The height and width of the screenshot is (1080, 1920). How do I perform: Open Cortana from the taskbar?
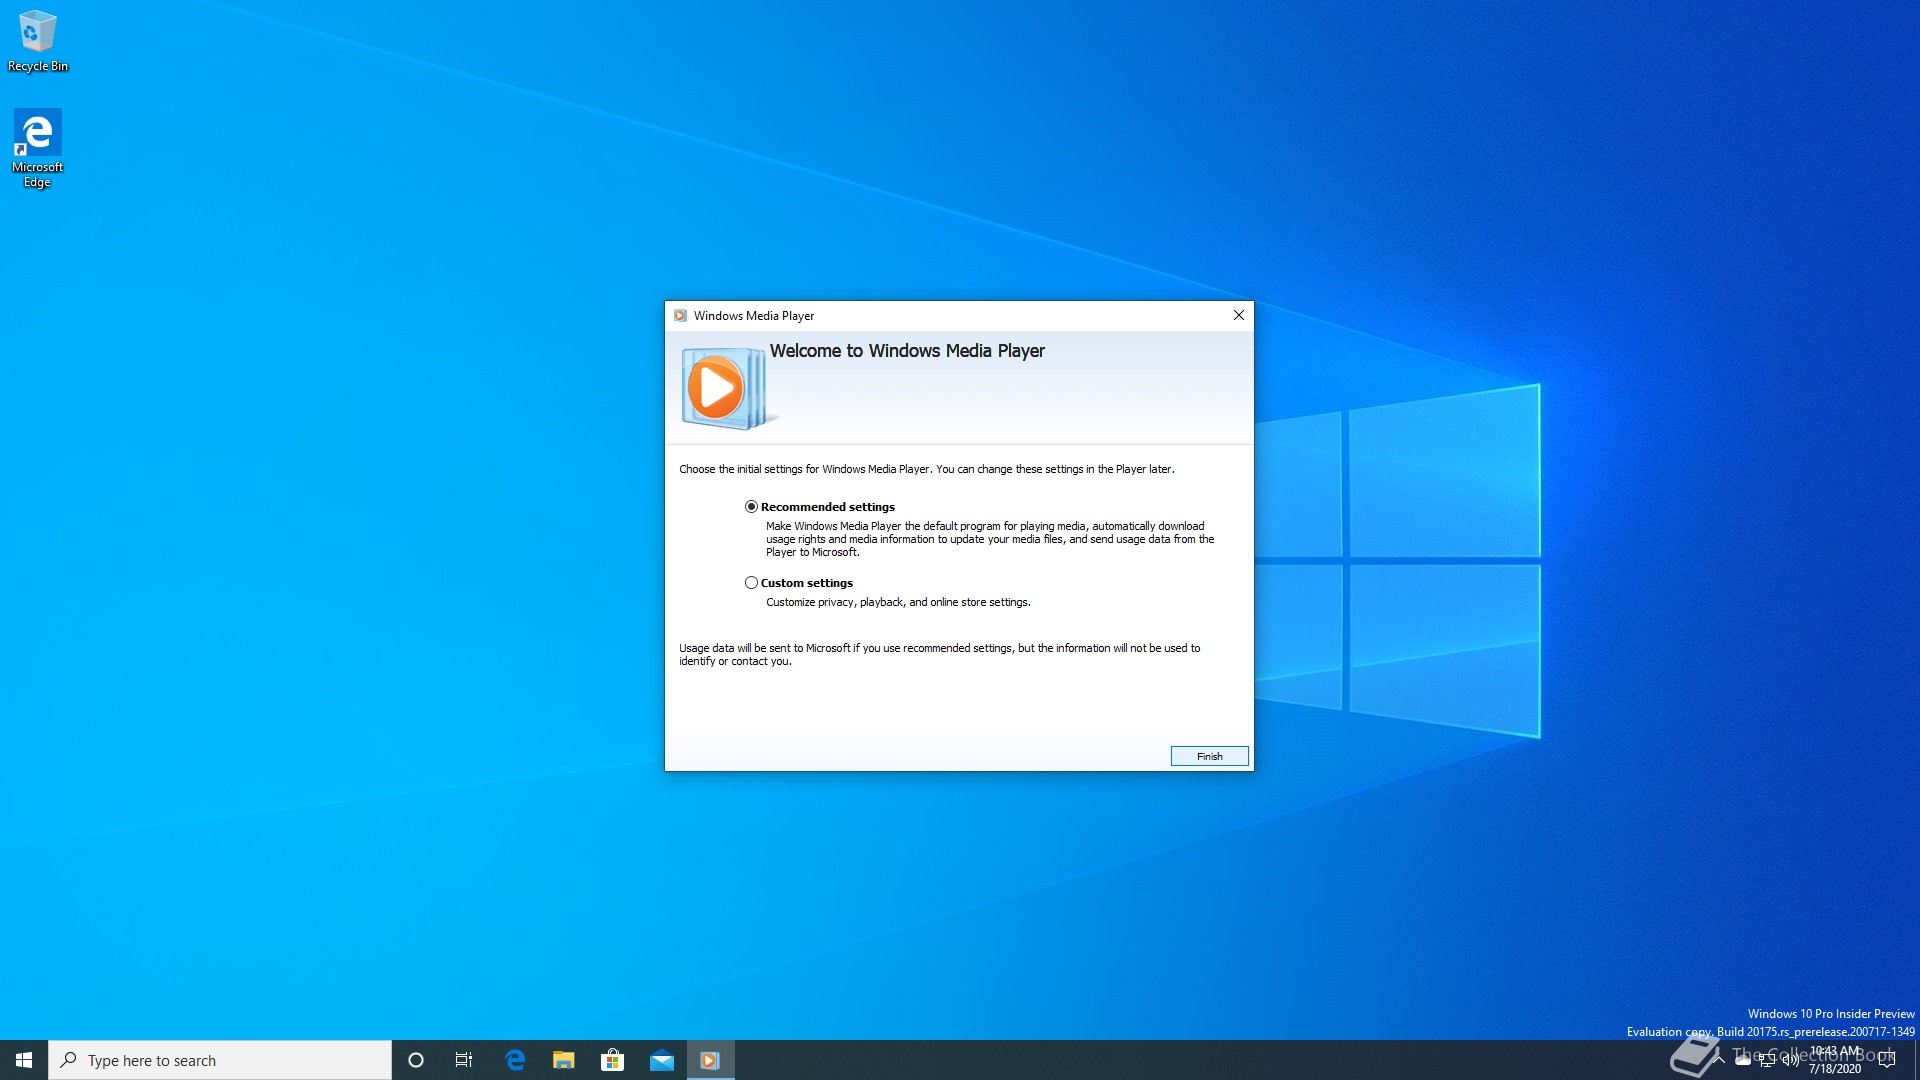click(416, 1060)
